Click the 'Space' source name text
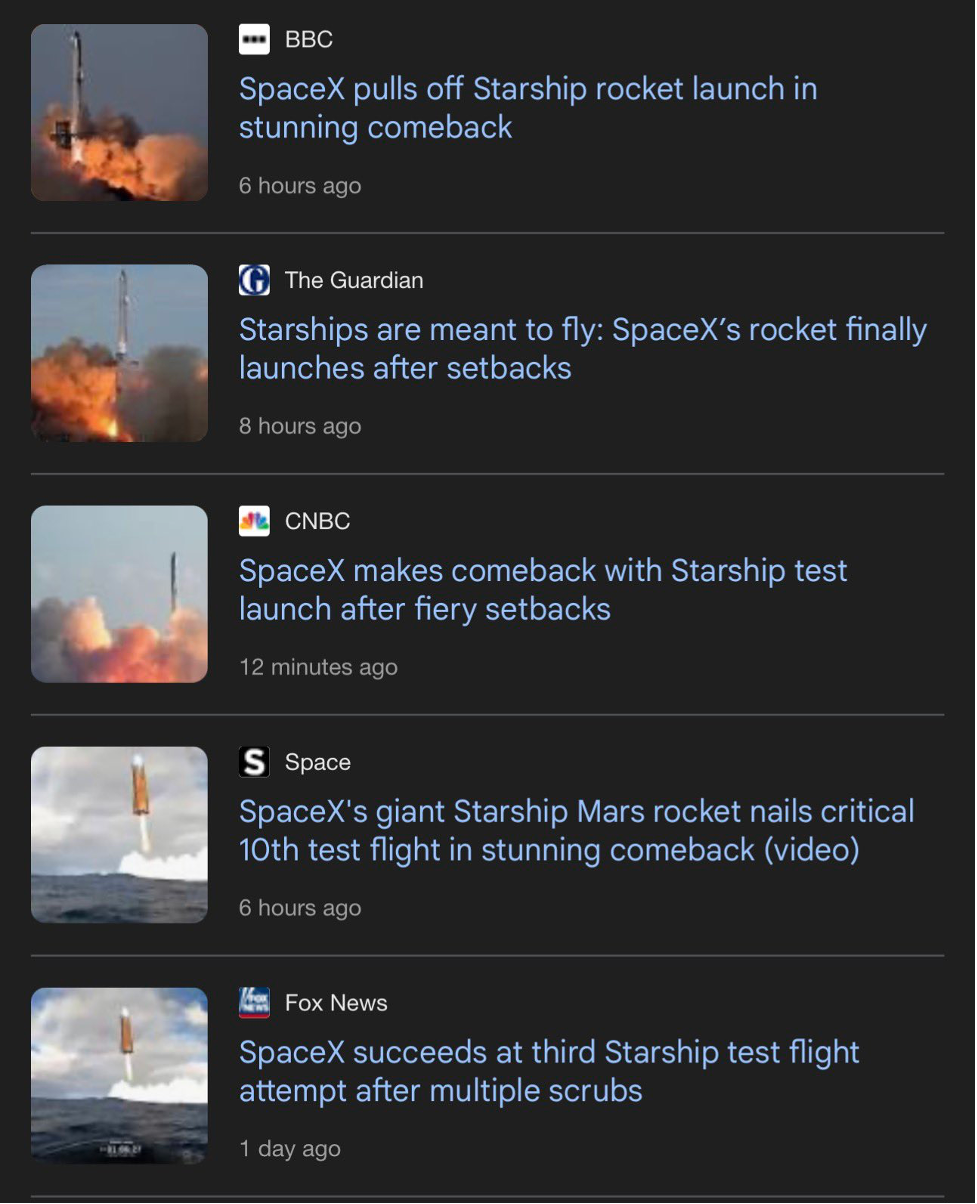Viewport: 977px width, 1204px height. click(317, 762)
